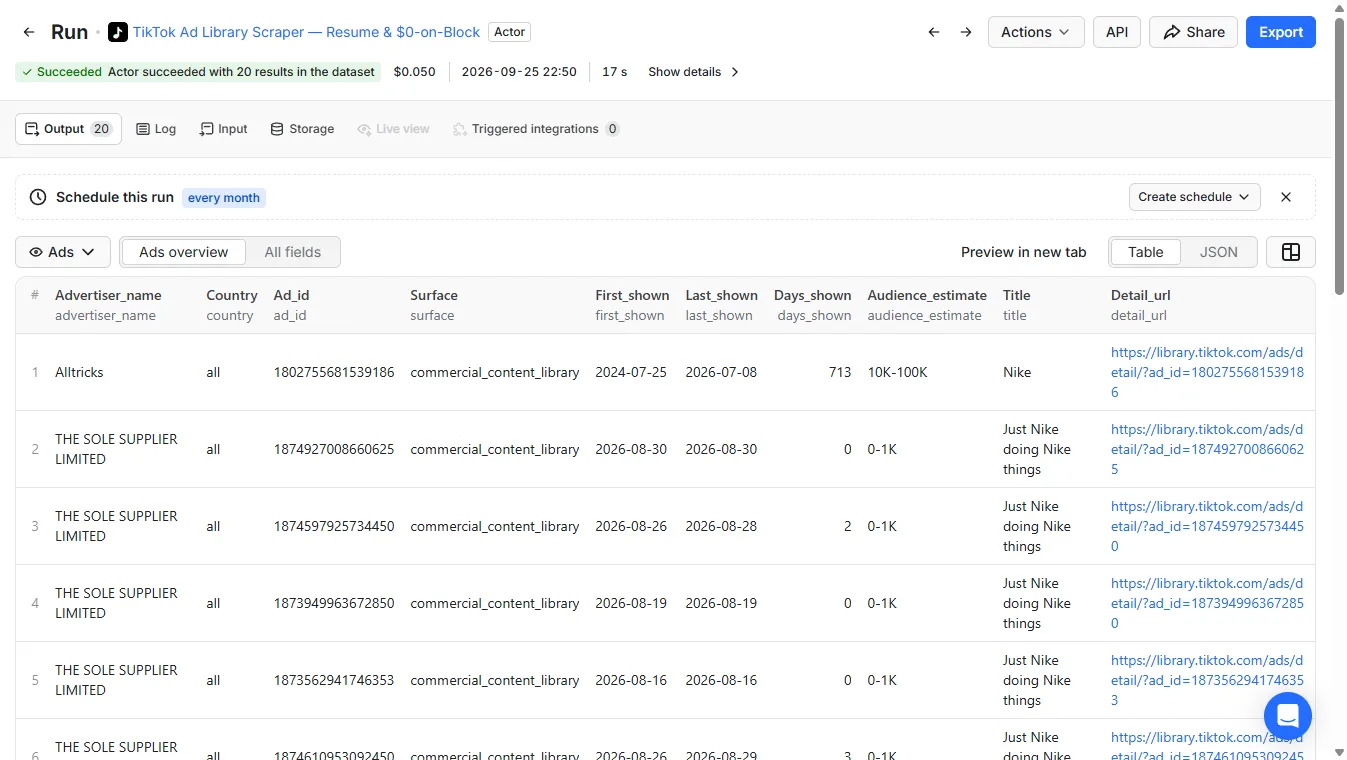1347x760 pixels.
Task: Open the Input tab
Action: pyautogui.click(x=223, y=129)
